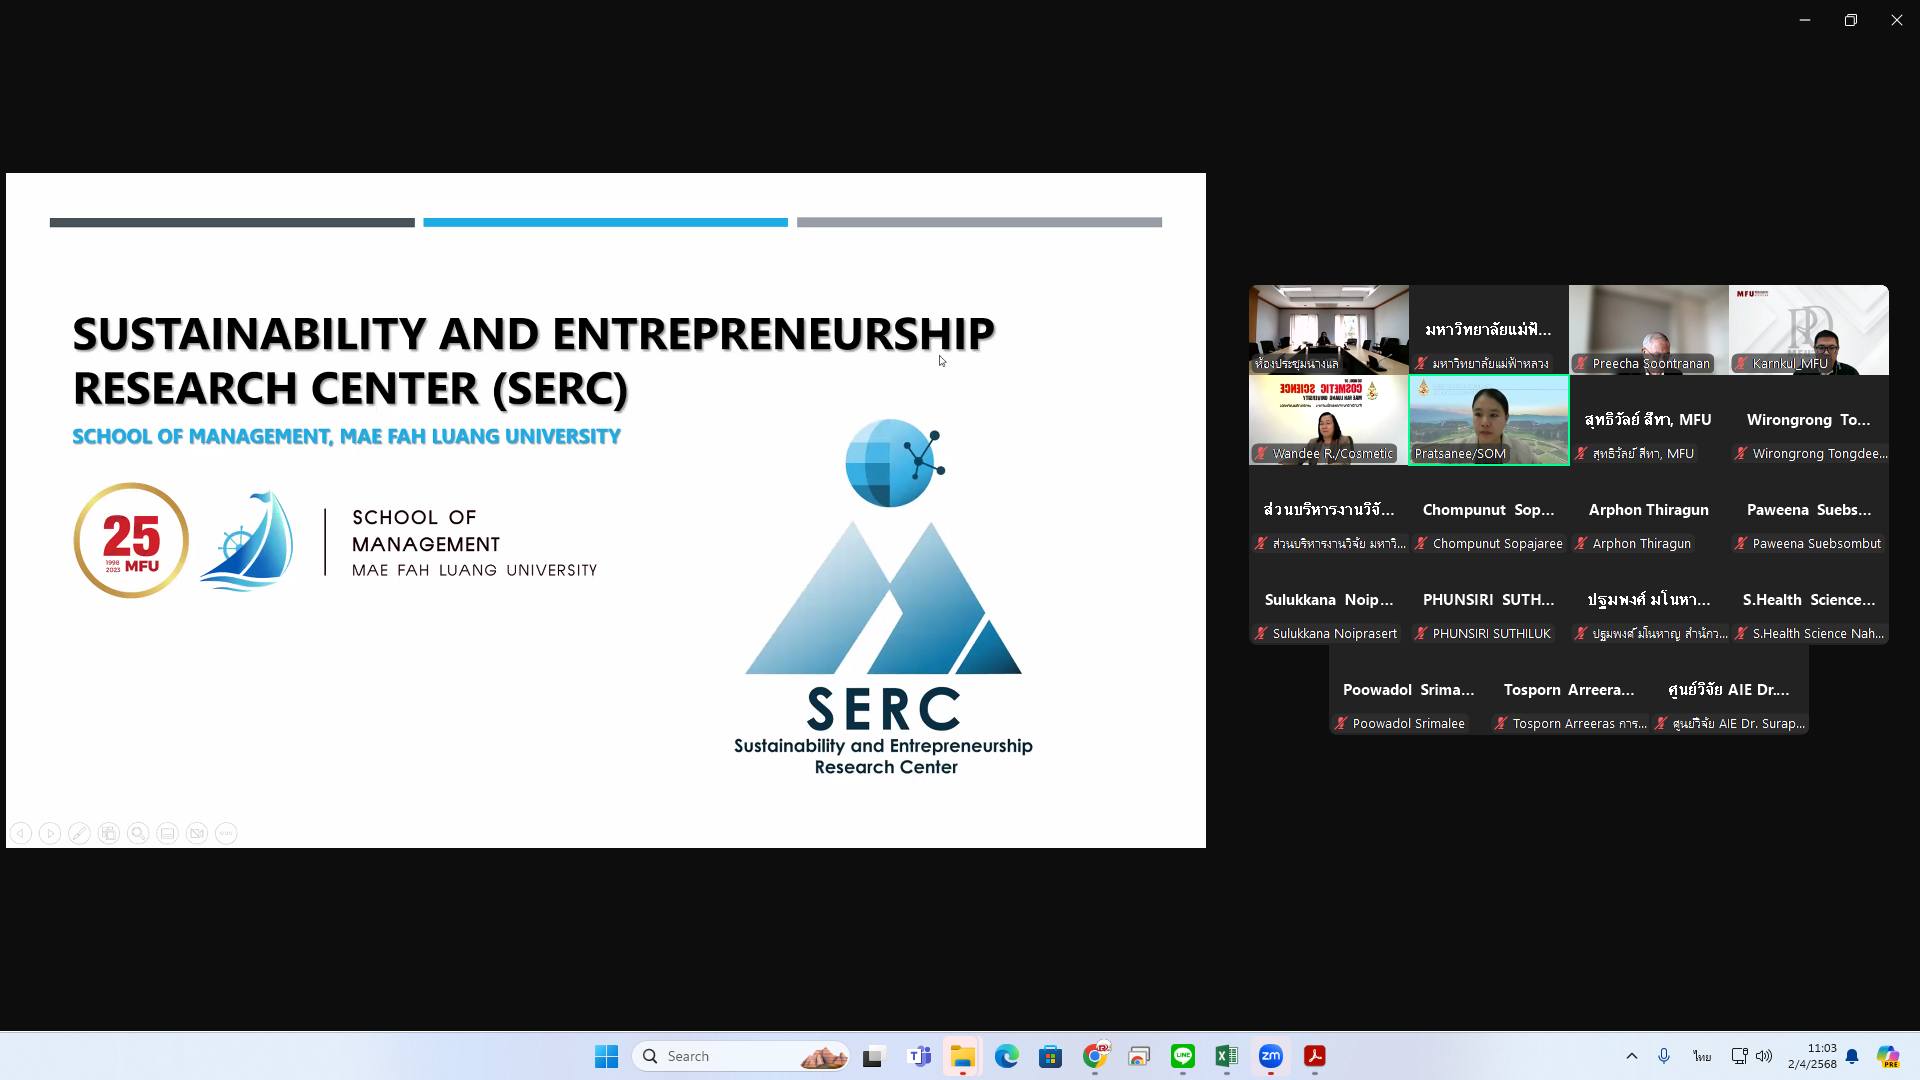Click muted mic icon beside Wandee R./Cosmetic

(x=1261, y=454)
